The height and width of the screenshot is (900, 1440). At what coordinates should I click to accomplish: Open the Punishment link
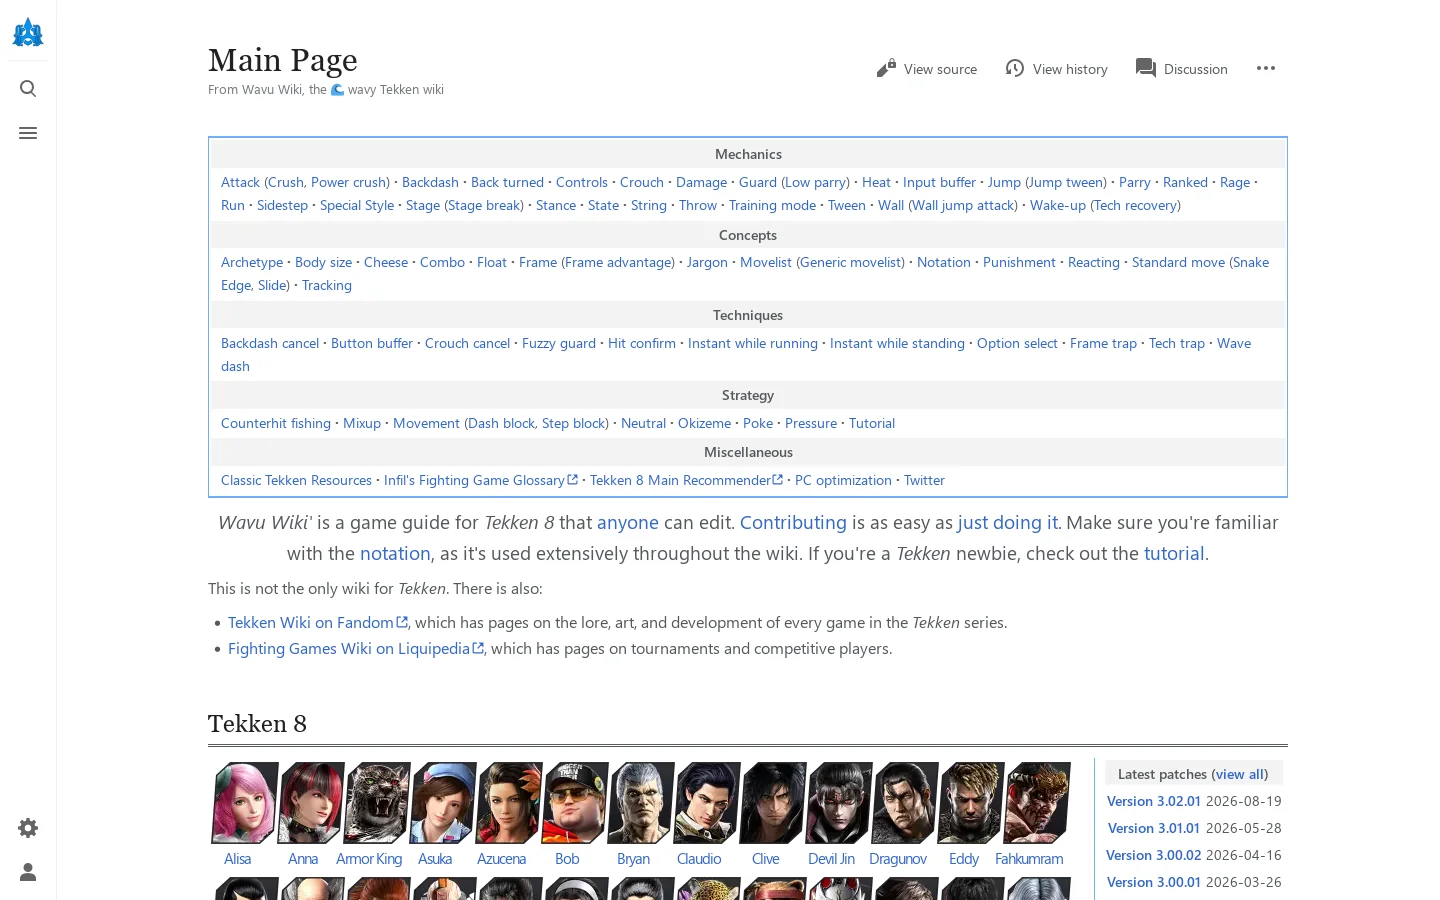(1019, 262)
